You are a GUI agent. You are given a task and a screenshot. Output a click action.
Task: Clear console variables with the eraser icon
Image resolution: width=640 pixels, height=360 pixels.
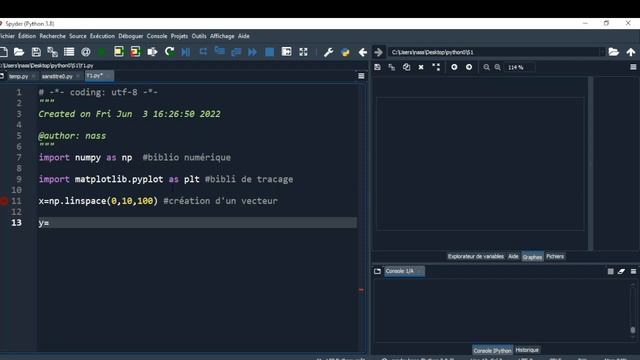(621, 271)
